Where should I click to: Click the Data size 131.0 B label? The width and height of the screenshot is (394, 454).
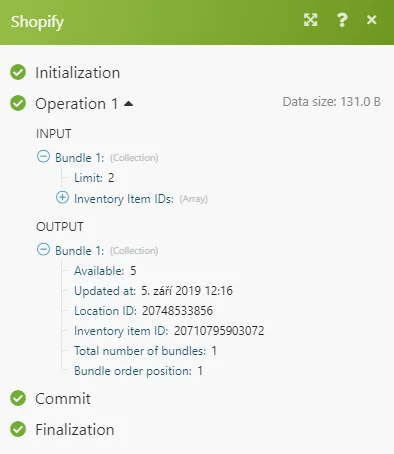(332, 102)
